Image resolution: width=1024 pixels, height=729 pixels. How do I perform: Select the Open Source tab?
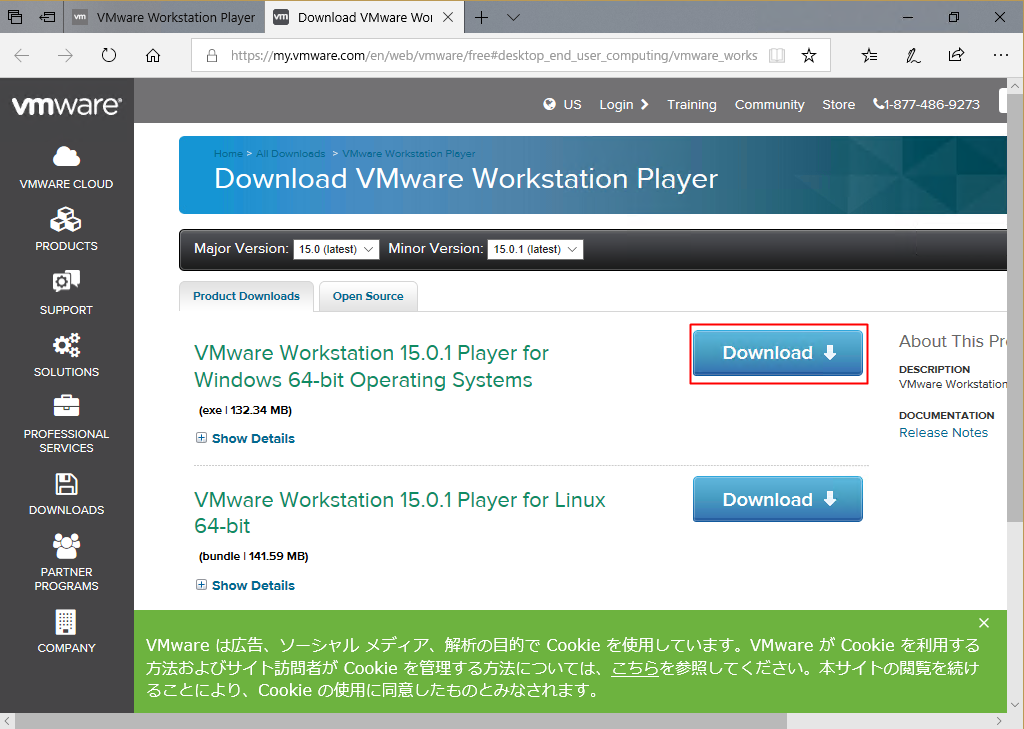(368, 296)
